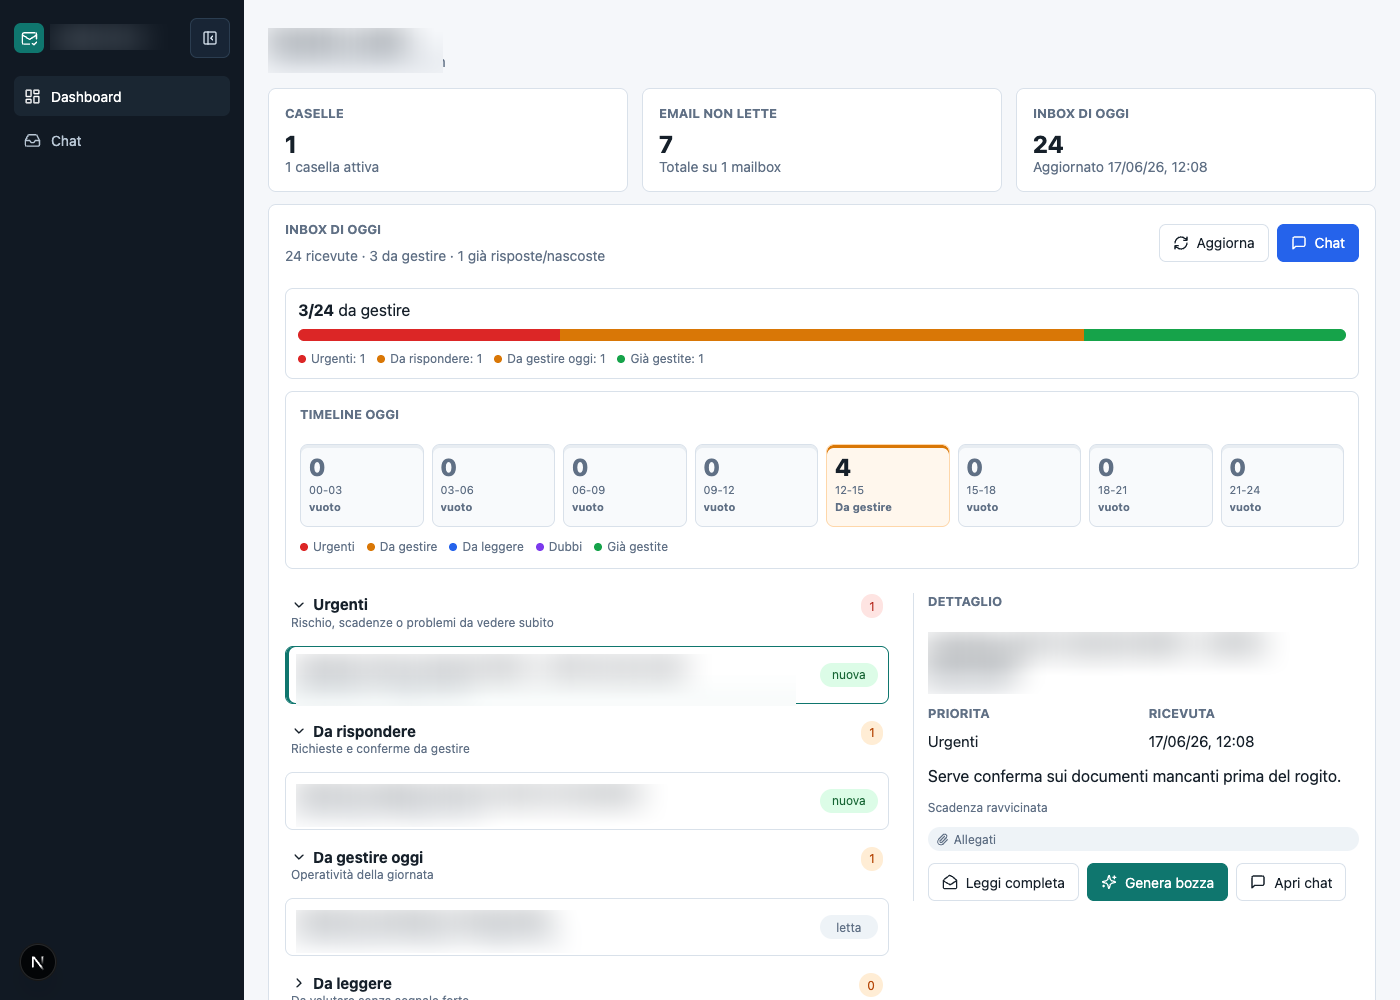Click the Urgenti count badge
This screenshot has width=1400, height=1000.
(x=872, y=606)
